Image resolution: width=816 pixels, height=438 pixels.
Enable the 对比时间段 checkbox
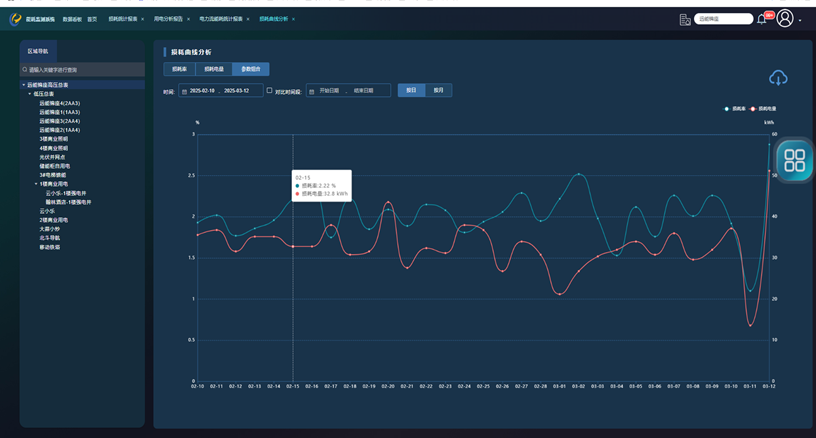tap(269, 91)
